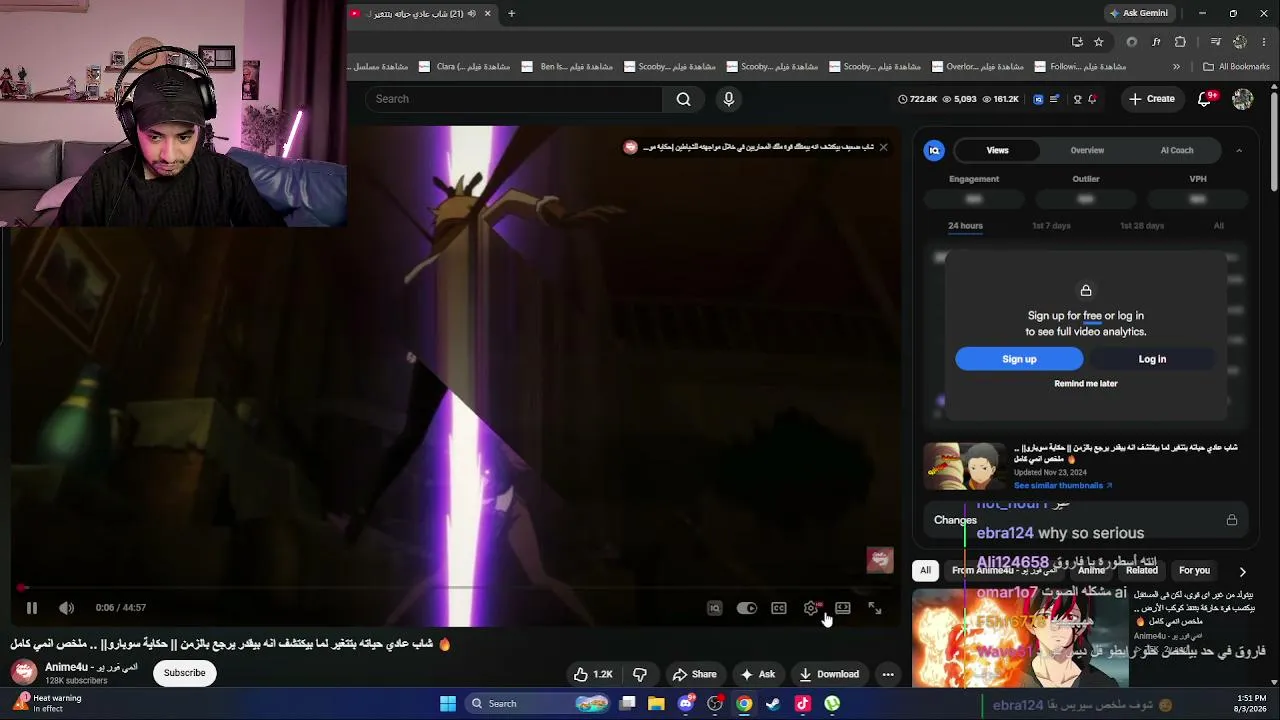Focus the YouTube search box
The image size is (1280, 720).
pos(514,99)
